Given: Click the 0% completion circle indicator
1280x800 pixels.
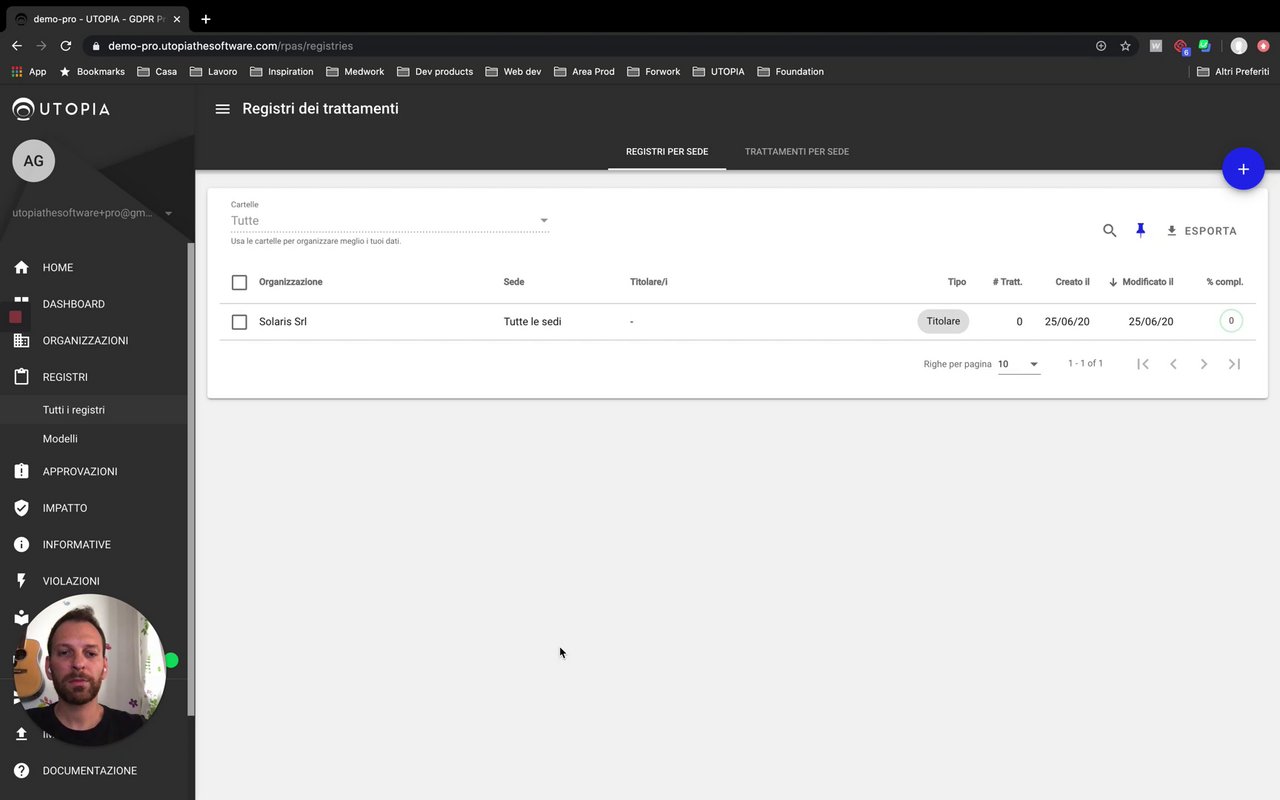Looking at the screenshot, I should click(1231, 321).
